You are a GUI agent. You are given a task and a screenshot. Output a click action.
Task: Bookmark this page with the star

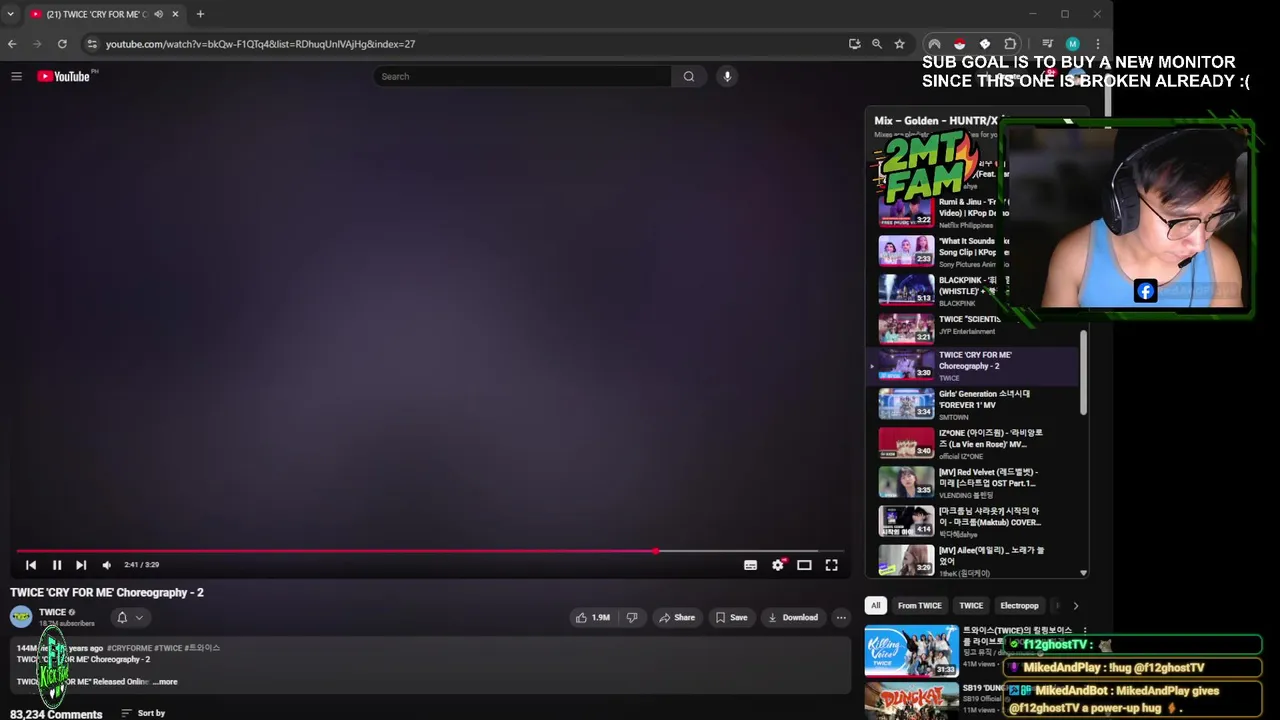click(899, 44)
